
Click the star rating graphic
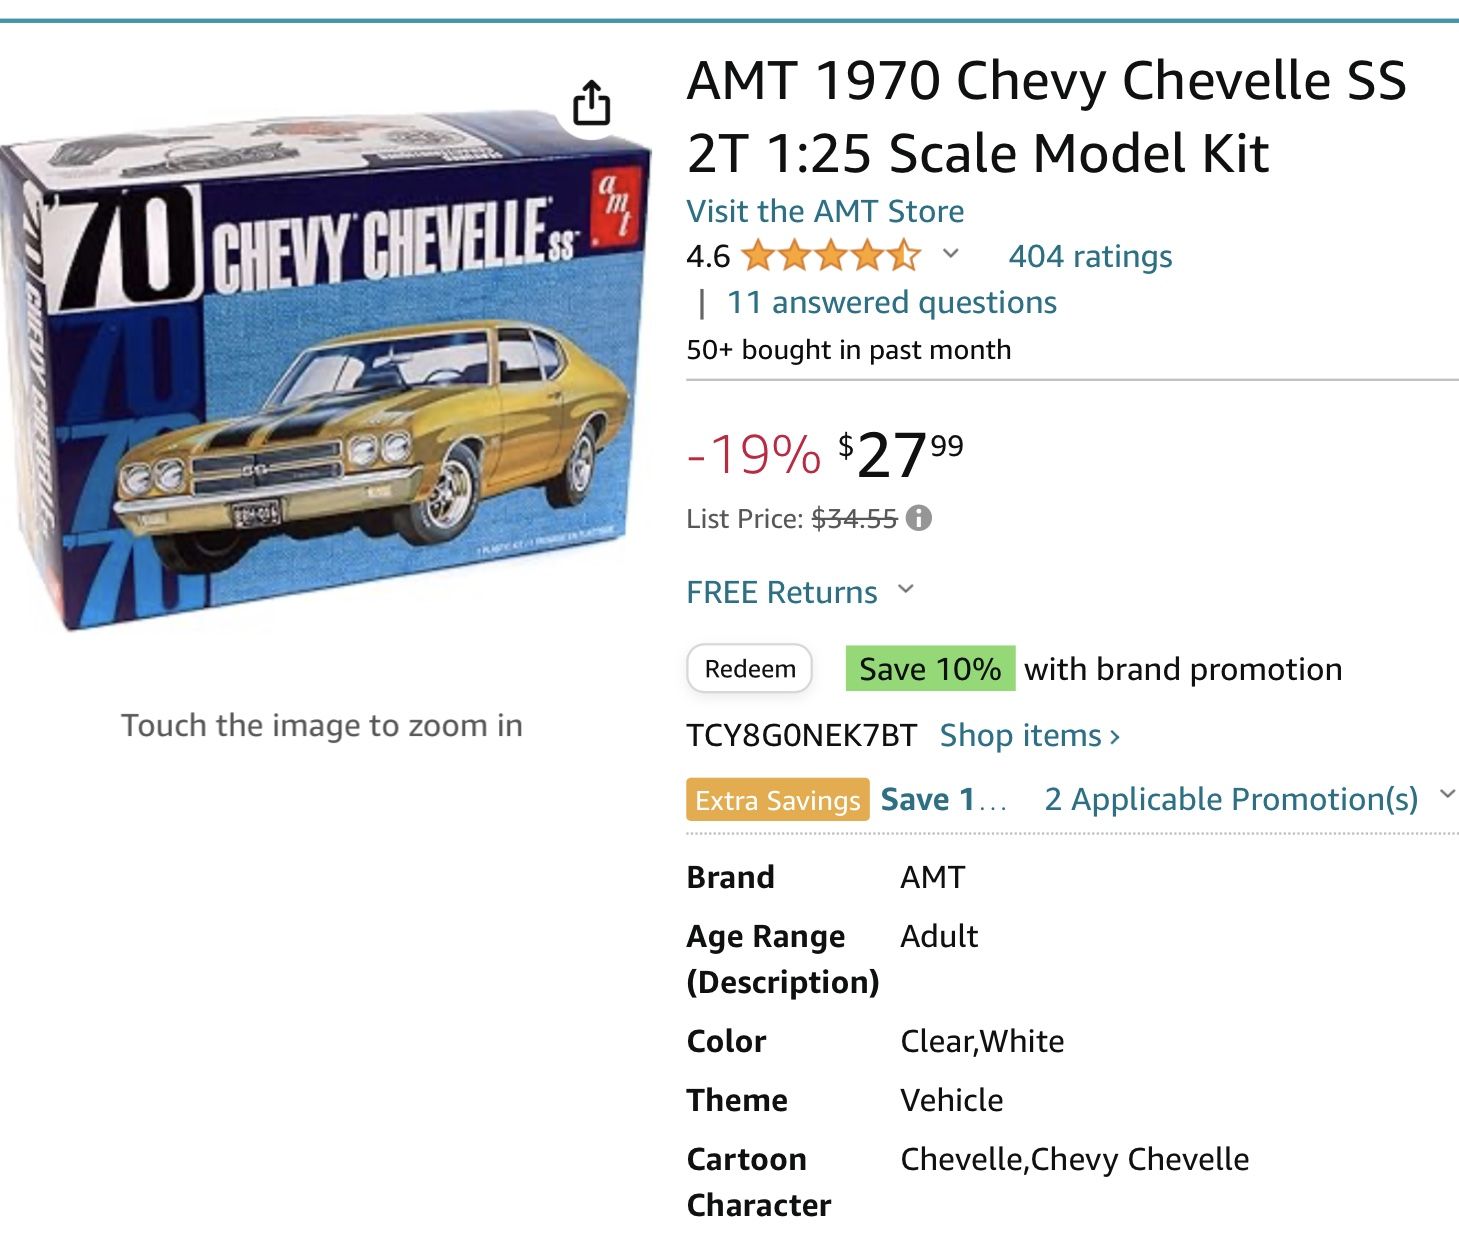point(831,256)
